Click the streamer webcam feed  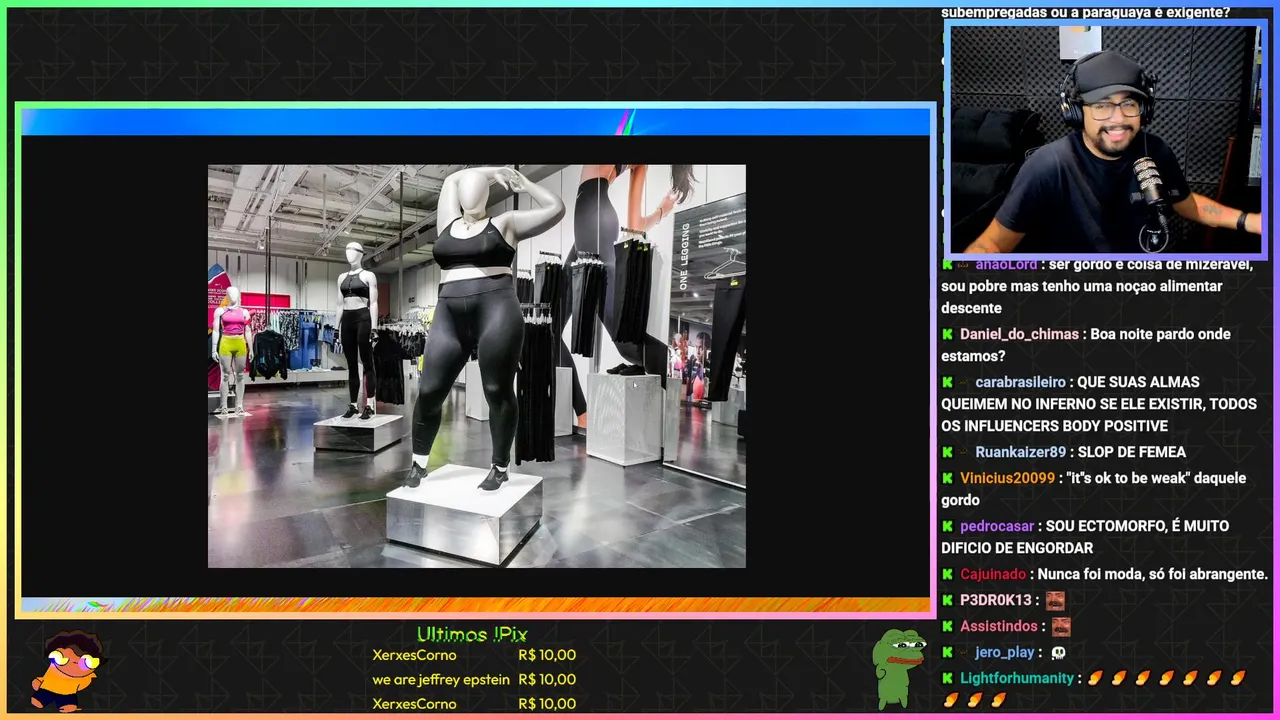point(1104,140)
